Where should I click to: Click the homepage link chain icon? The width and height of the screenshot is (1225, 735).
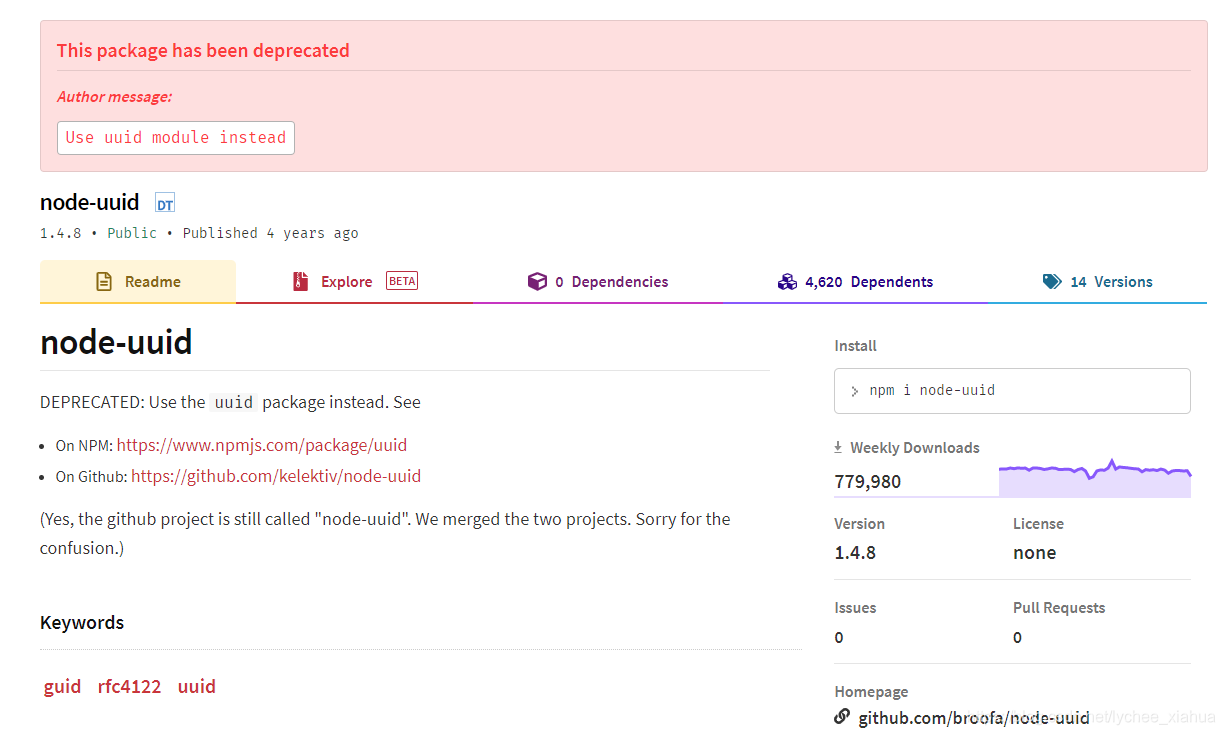[842, 717]
